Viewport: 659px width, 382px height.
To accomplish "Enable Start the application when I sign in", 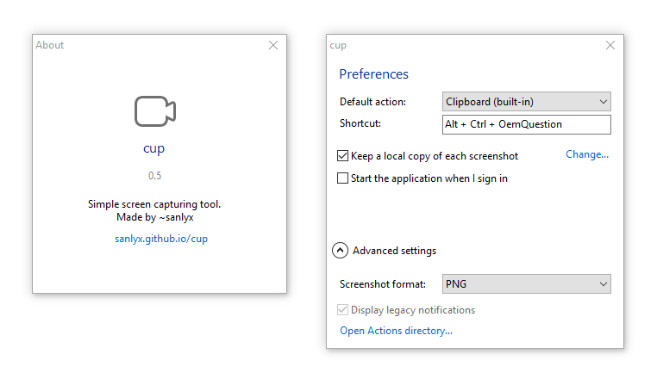I will pos(343,178).
